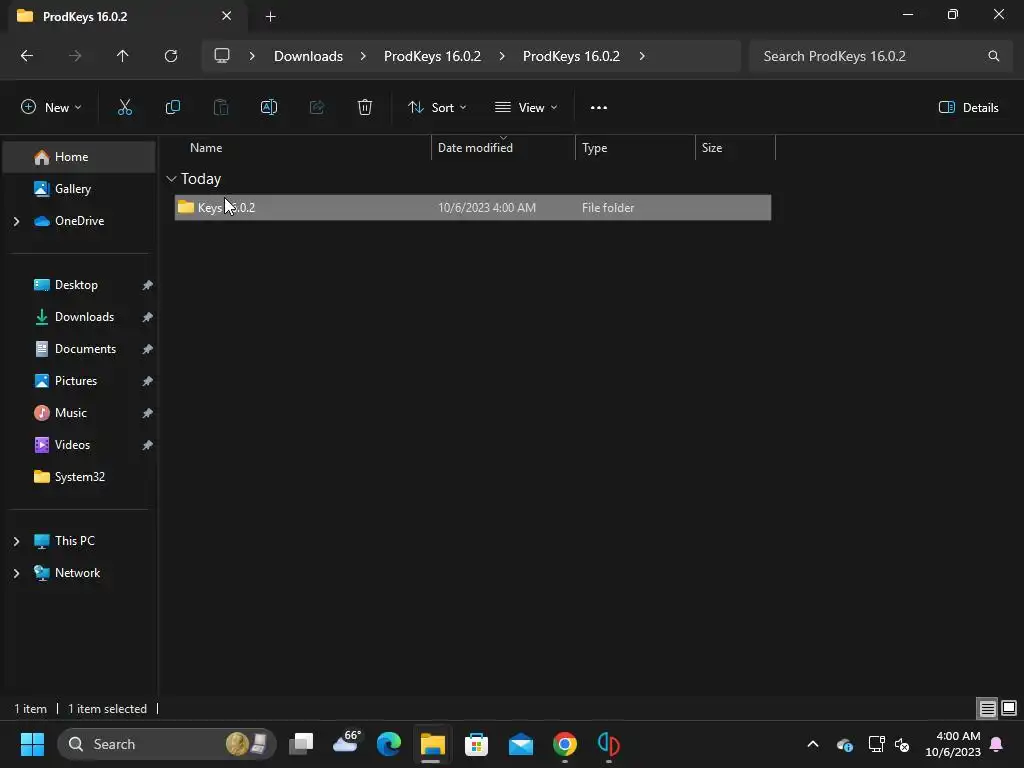Screen dimensions: 1024x768
Task: Open OneDrive in navigation pane
Action: point(79,221)
